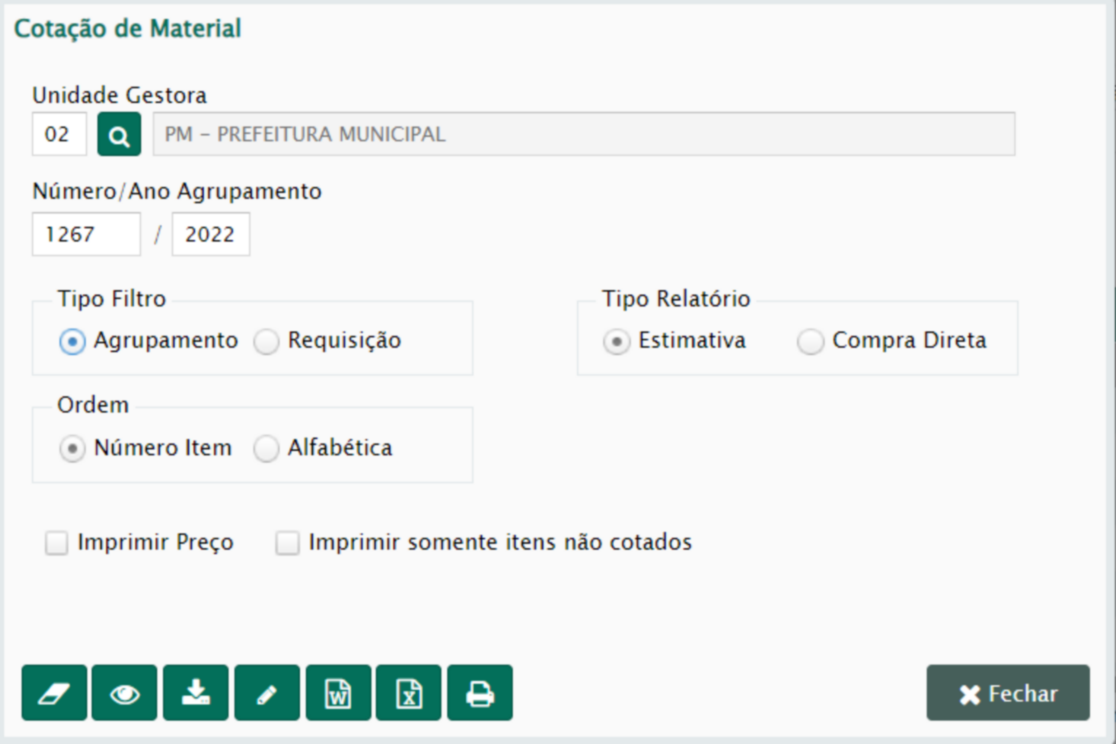Viewport: 1116px width, 744px height.
Task: Order by Número Item
Action: pos(71,449)
